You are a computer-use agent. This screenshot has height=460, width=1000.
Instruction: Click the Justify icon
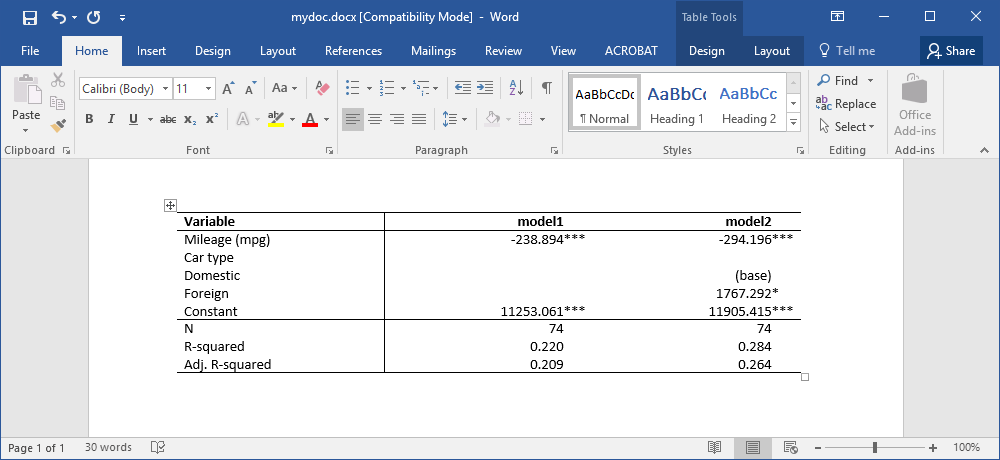[x=419, y=119]
